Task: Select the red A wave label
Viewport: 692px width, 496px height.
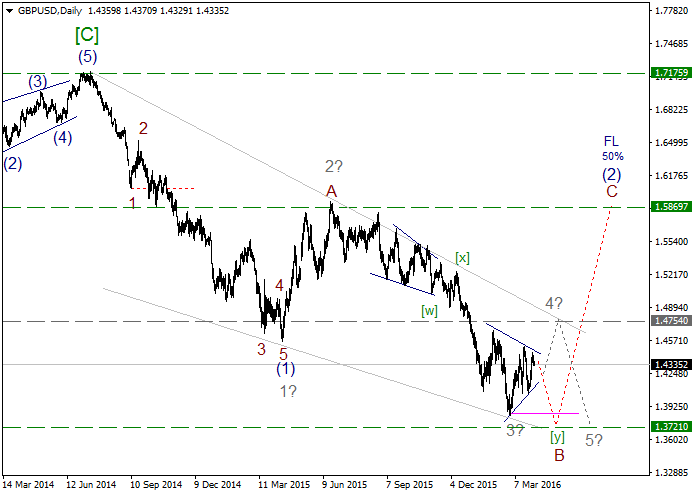Action: [331, 192]
